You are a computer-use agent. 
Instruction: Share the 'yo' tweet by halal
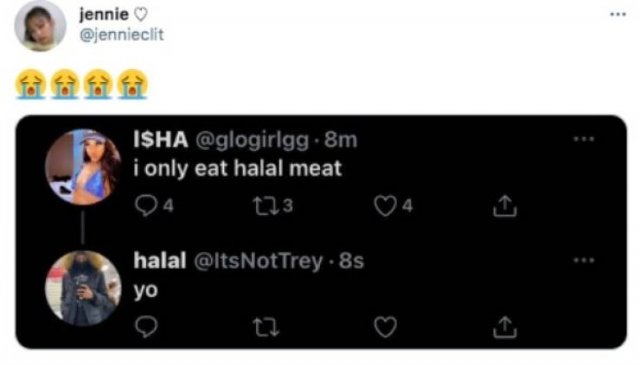tap(505, 327)
